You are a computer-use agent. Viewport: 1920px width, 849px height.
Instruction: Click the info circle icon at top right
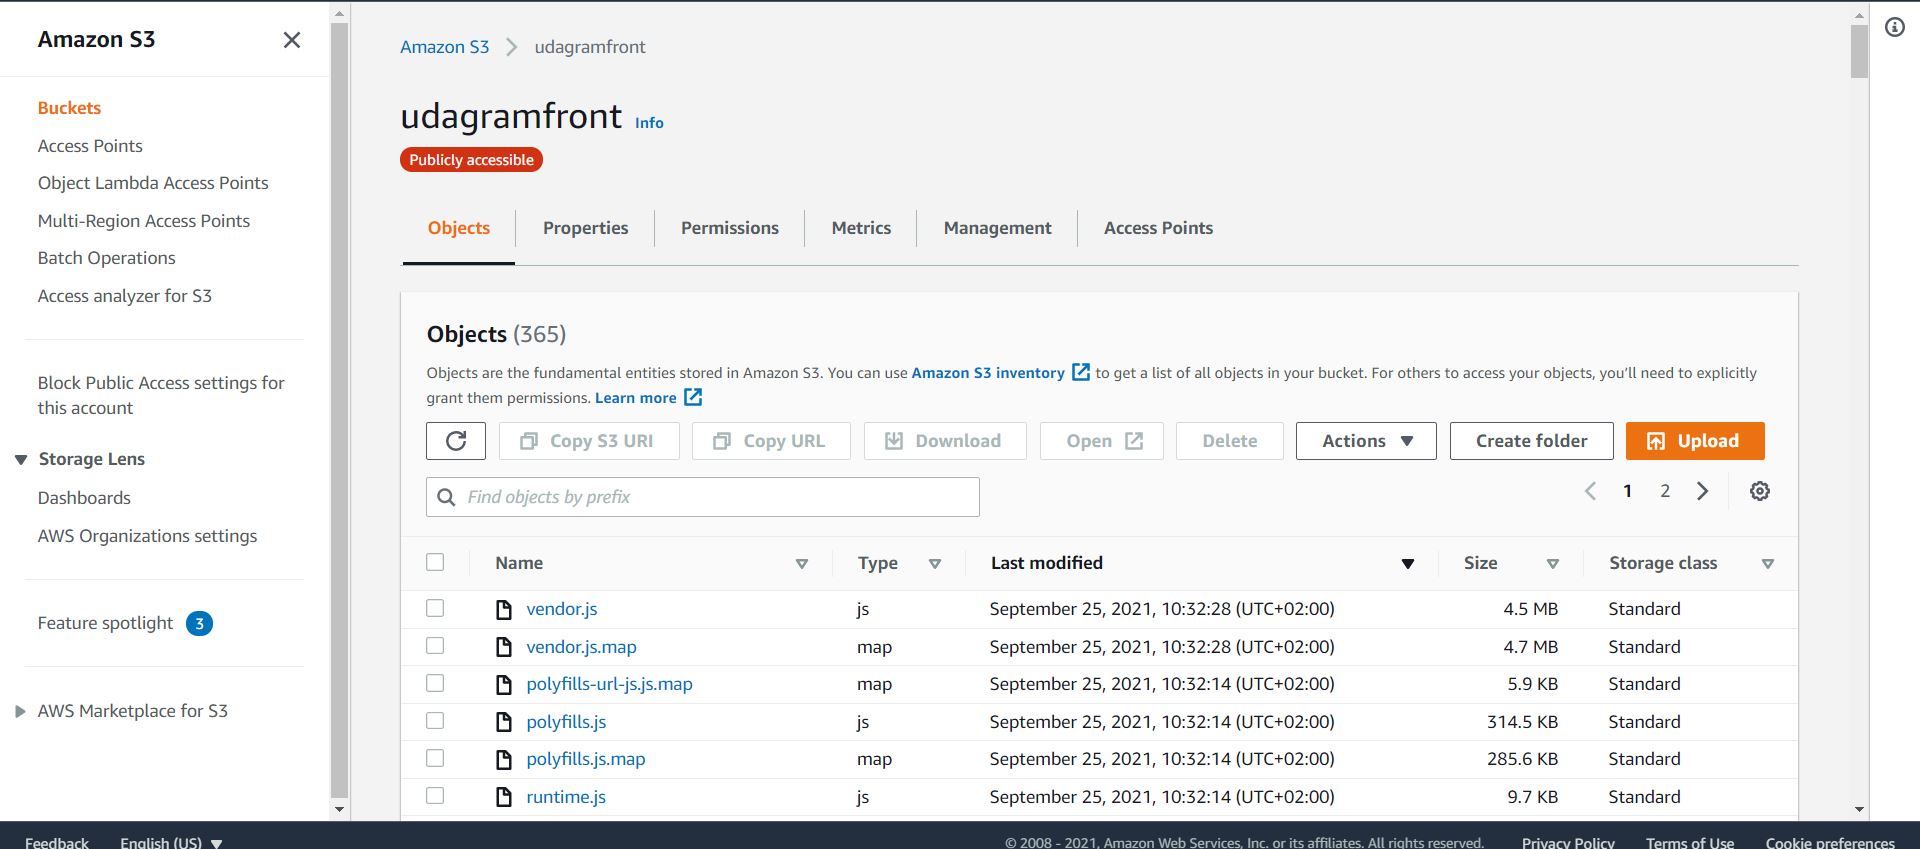[x=1895, y=27]
